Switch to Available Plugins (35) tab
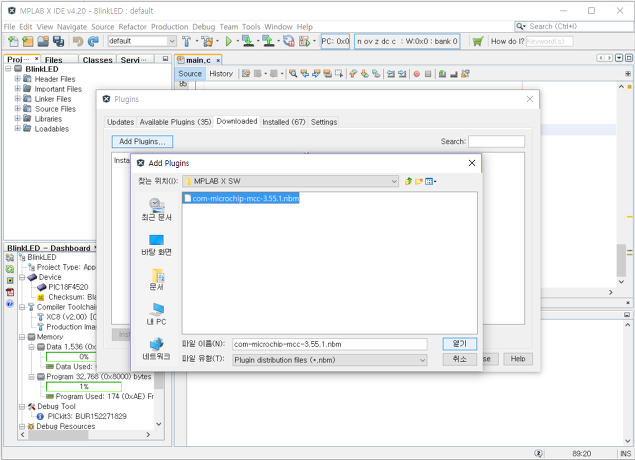This screenshot has height=460, width=635. coord(175,122)
